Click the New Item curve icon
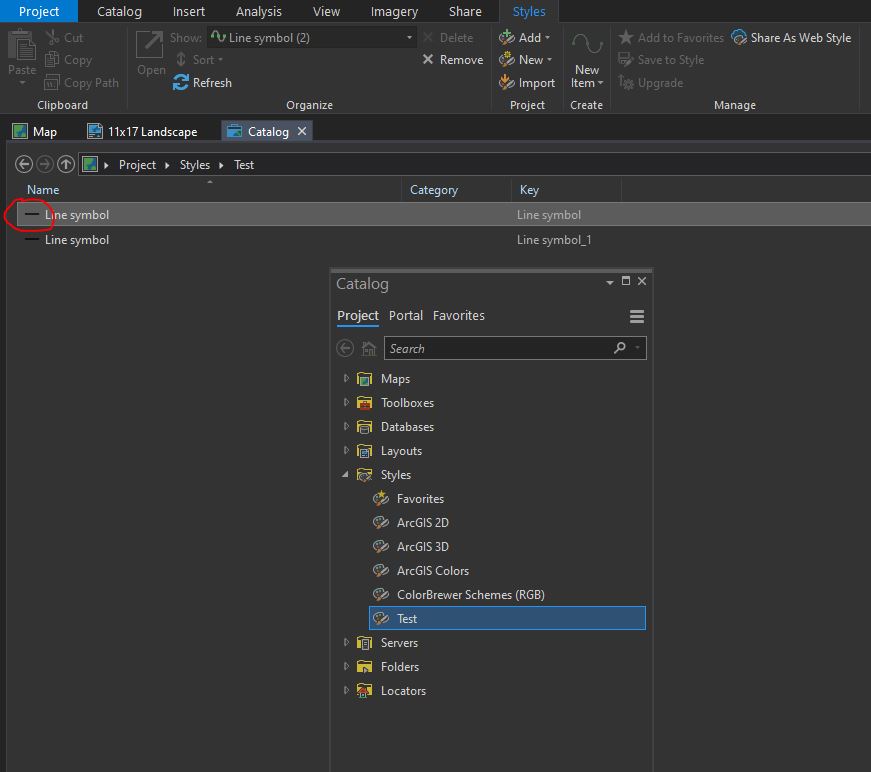Image resolution: width=871 pixels, height=772 pixels. (x=587, y=44)
